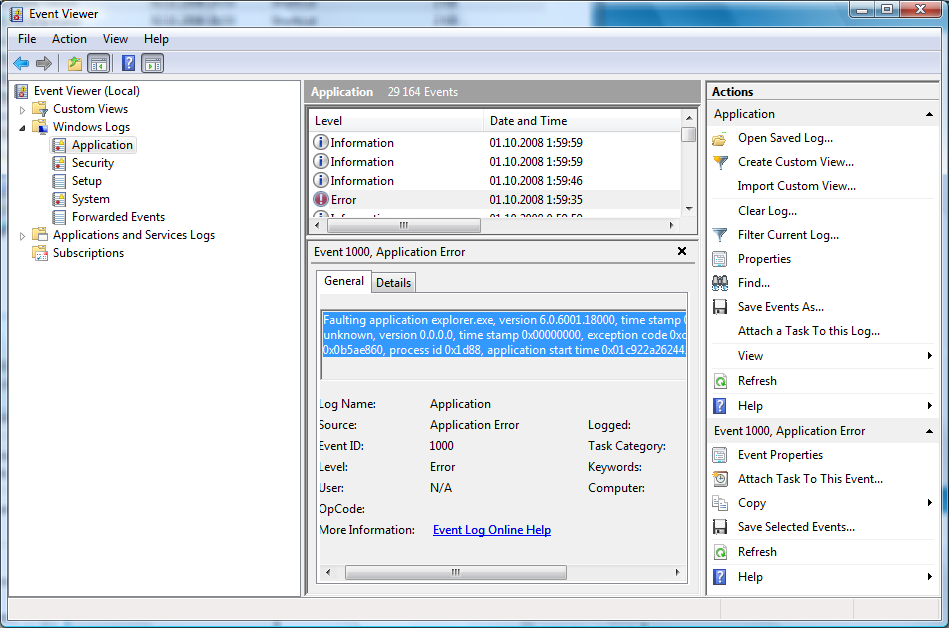Image resolution: width=949 pixels, height=628 pixels.
Task: Collapse the Windows Logs tree node
Action: coord(23,128)
